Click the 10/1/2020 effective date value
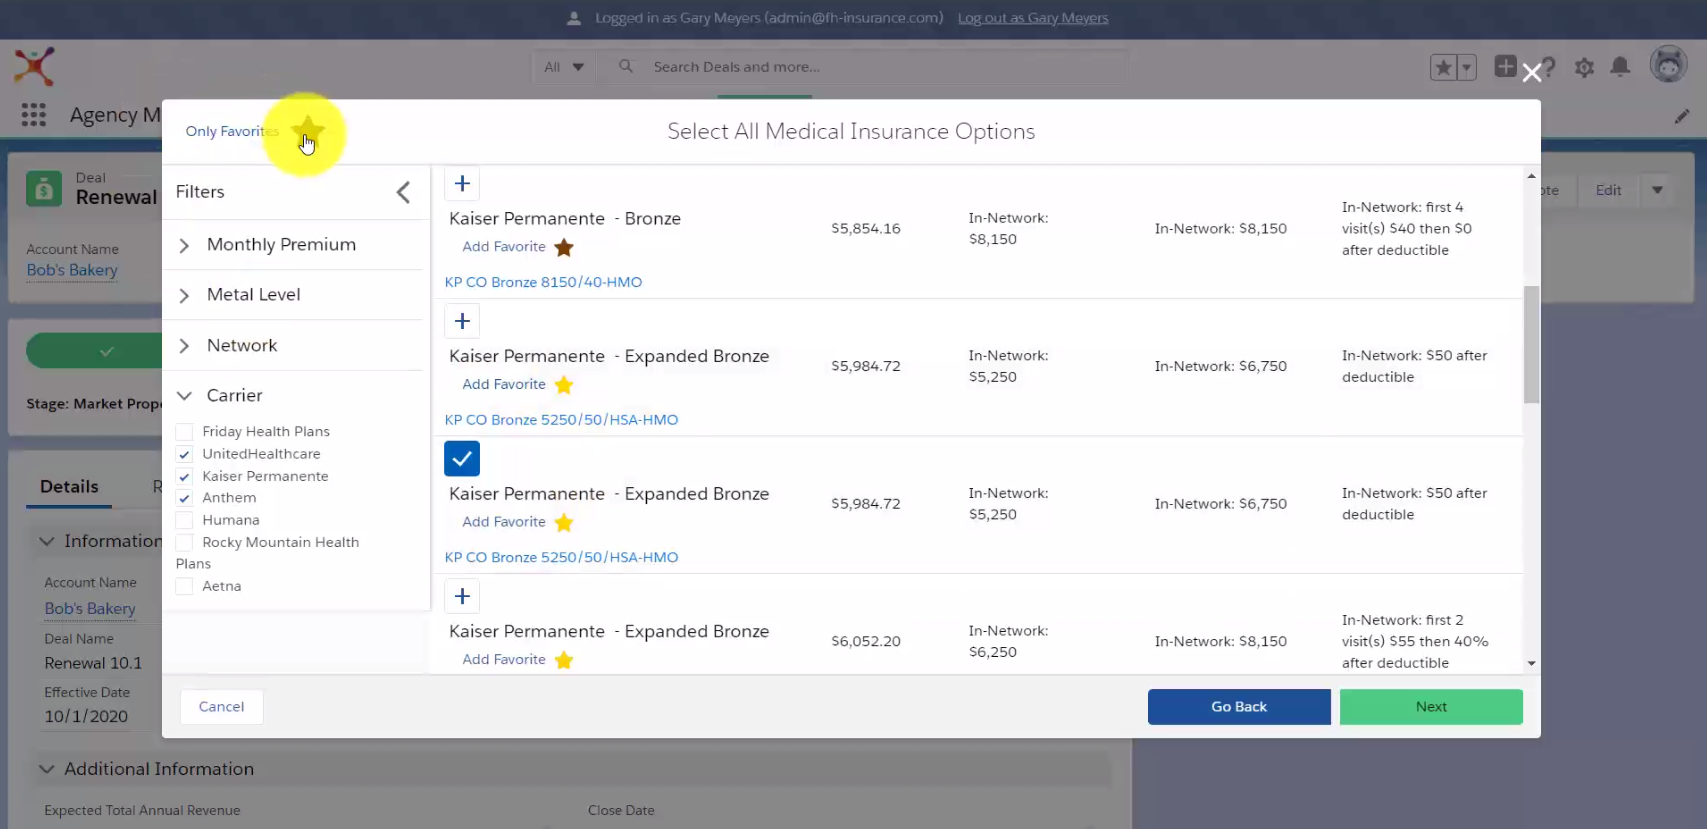Screen dimensions: 1707x829 point(86,717)
